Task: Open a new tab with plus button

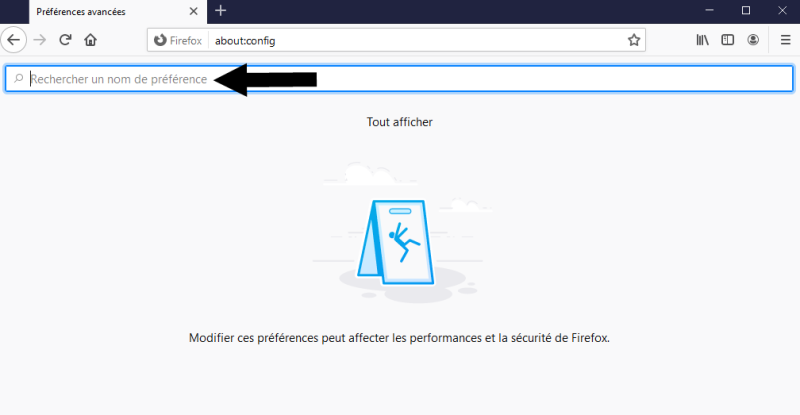Action: click(220, 11)
